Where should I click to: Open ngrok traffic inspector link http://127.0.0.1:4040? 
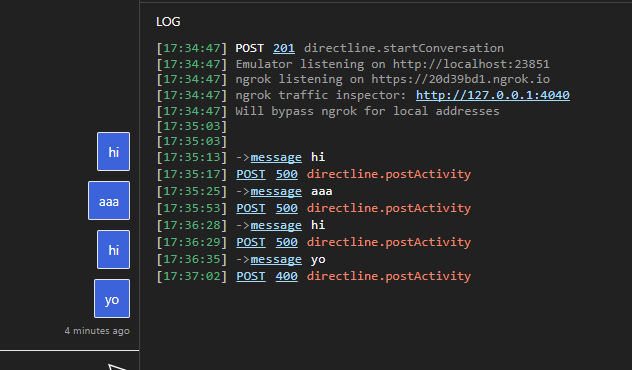(493, 95)
